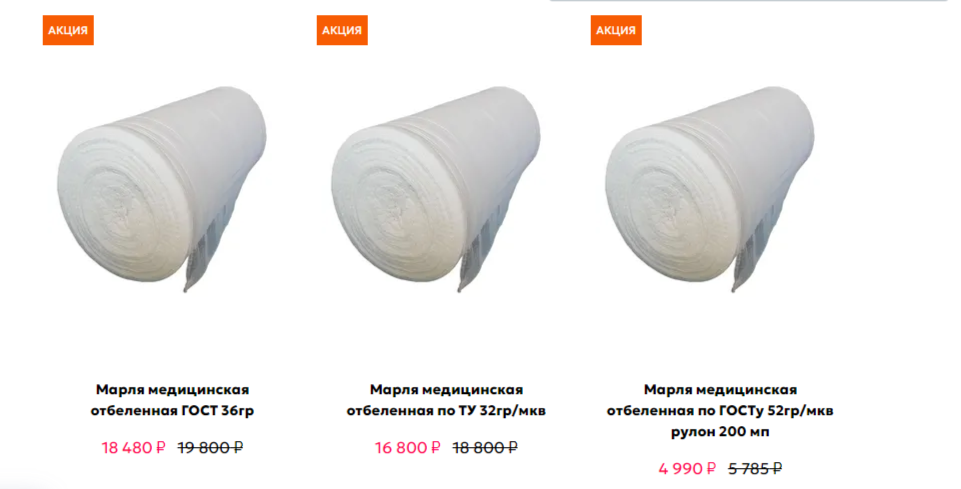961x489 pixels.
Task: Click the 16 800 ₽ sale price
Action: (408, 448)
